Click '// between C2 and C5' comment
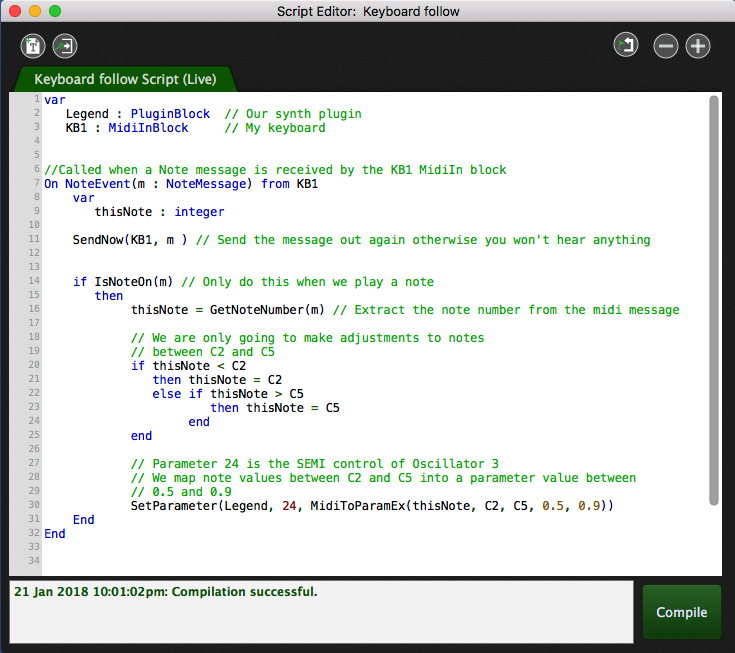Screen dimensions: 735x653 tap(202, 352)
